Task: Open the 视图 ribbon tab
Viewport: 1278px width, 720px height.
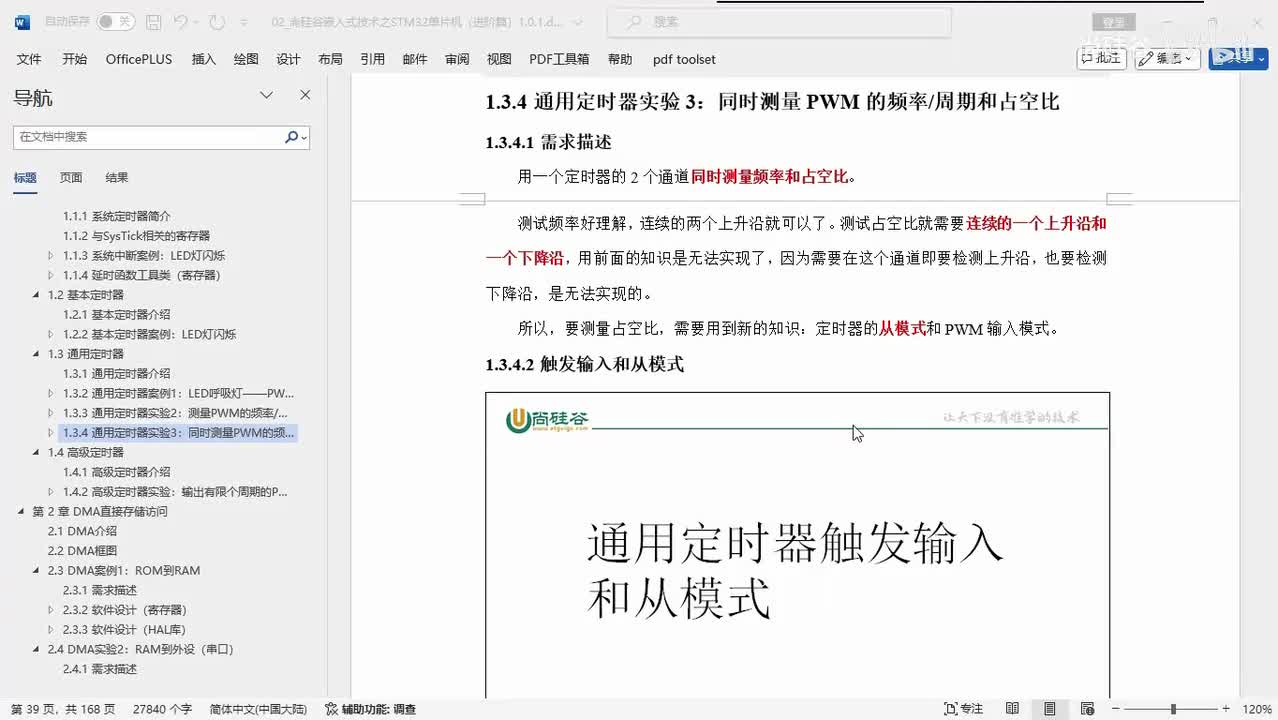Action: (x=499, y=59)
